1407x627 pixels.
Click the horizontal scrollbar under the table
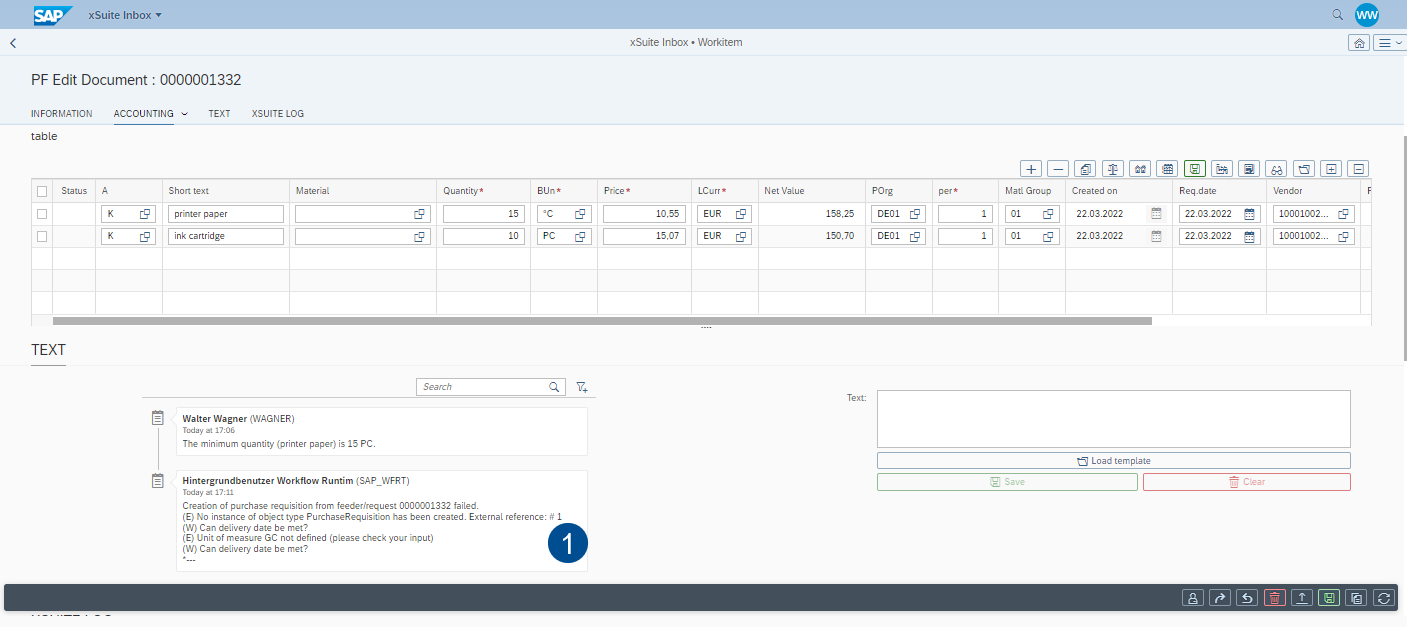(x=602, y=321)
